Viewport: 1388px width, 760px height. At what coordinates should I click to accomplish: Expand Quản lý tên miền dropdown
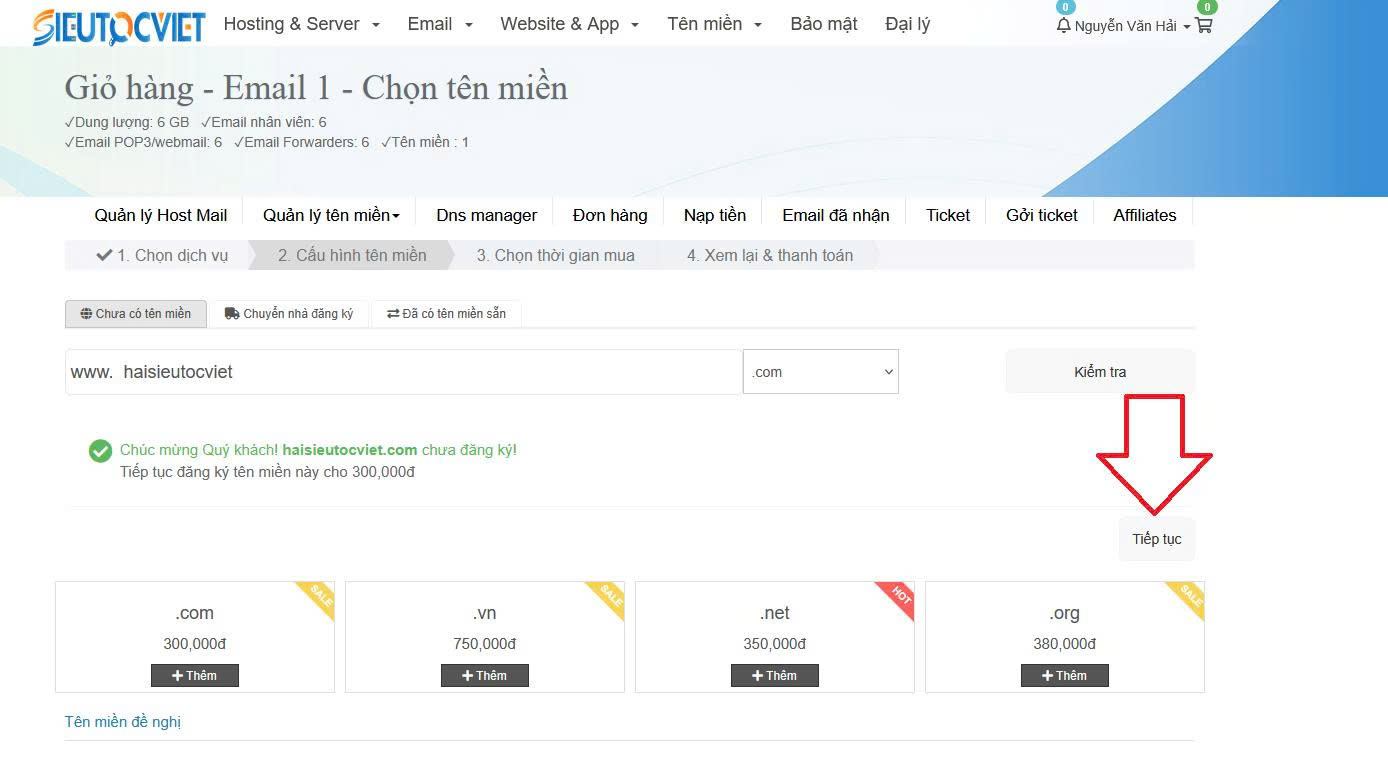(x=331, y=215)
